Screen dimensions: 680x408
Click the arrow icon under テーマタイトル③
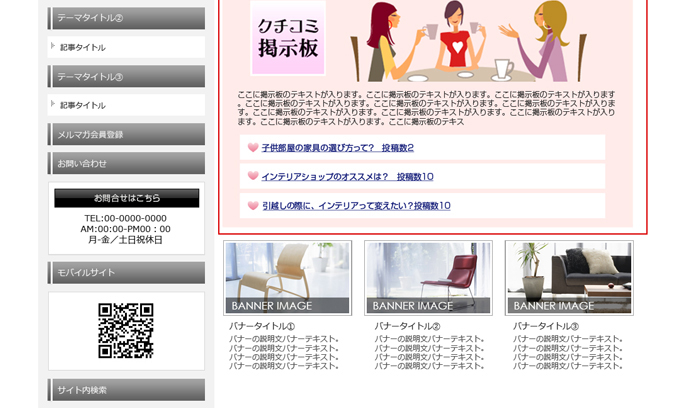53,104
